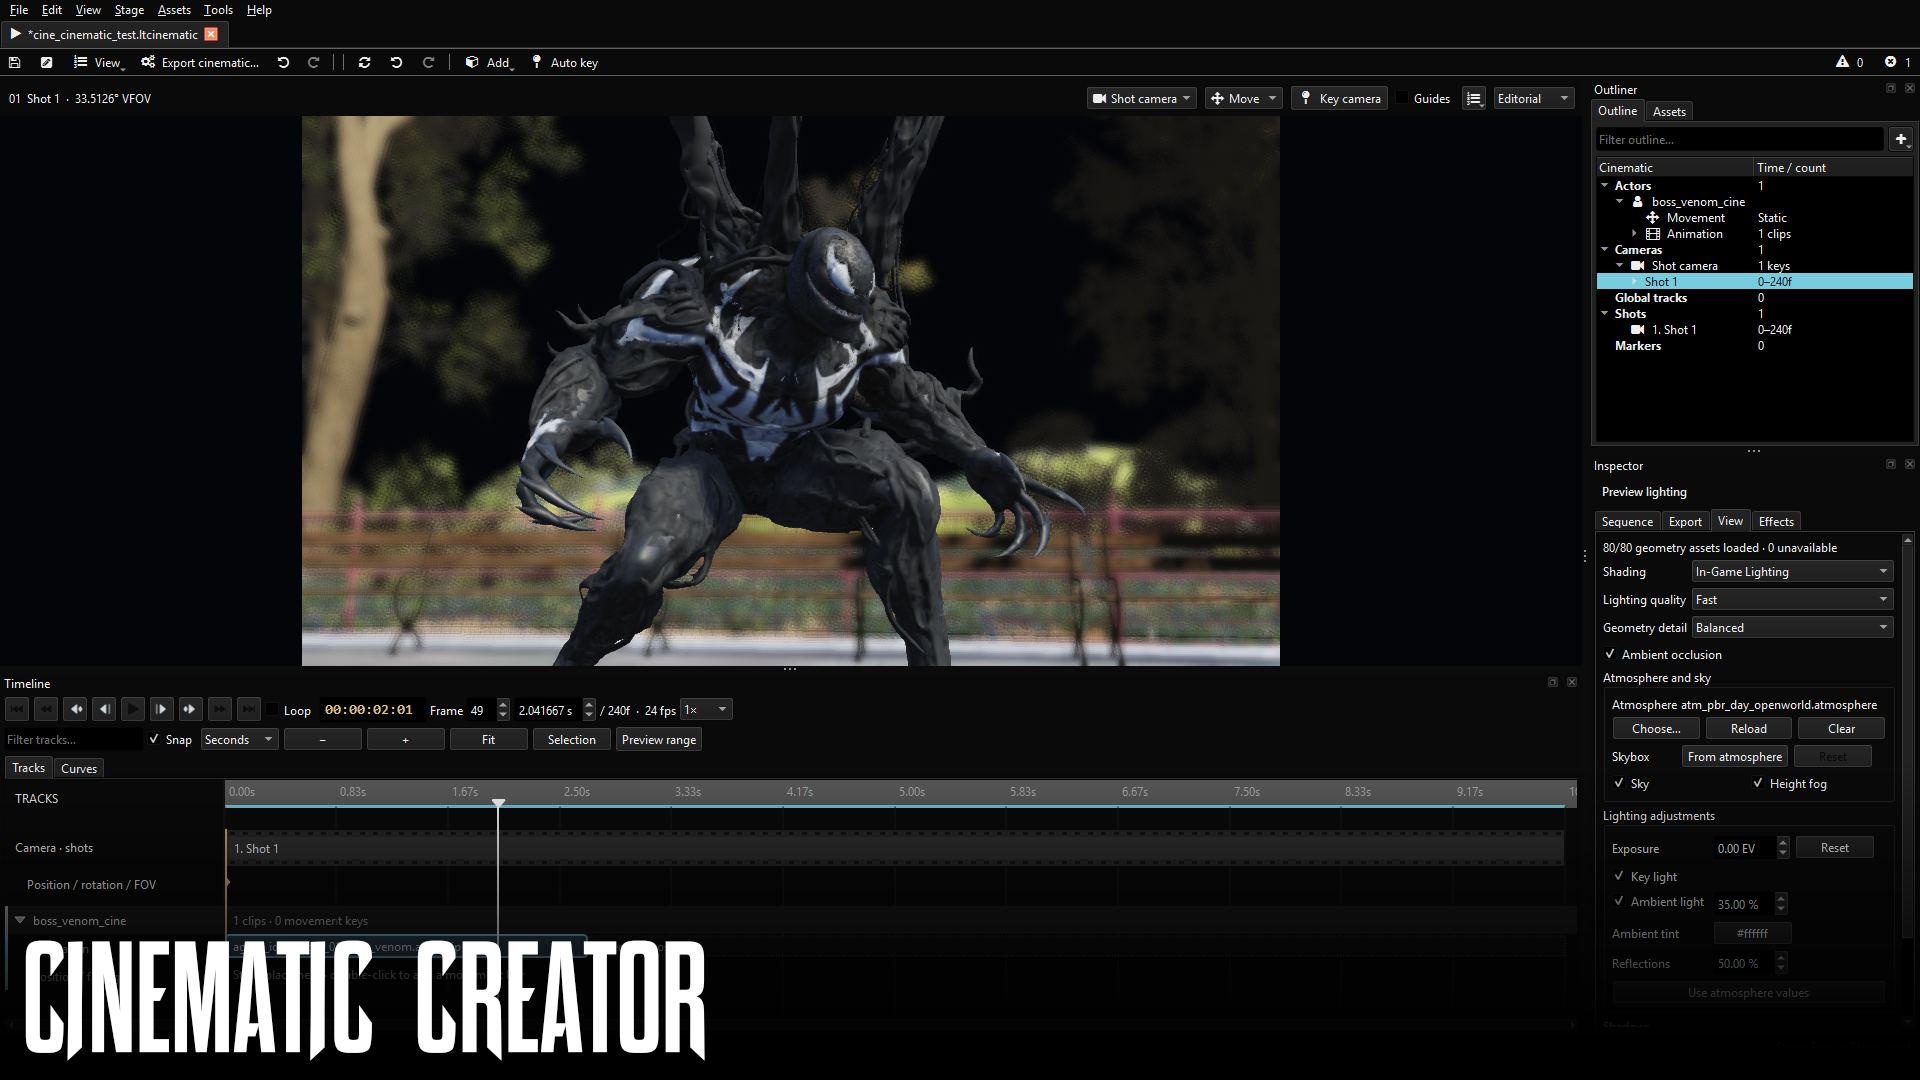Click the errors indicator icon
Screen dimensions: 1920x1080
coord(1890,62)
